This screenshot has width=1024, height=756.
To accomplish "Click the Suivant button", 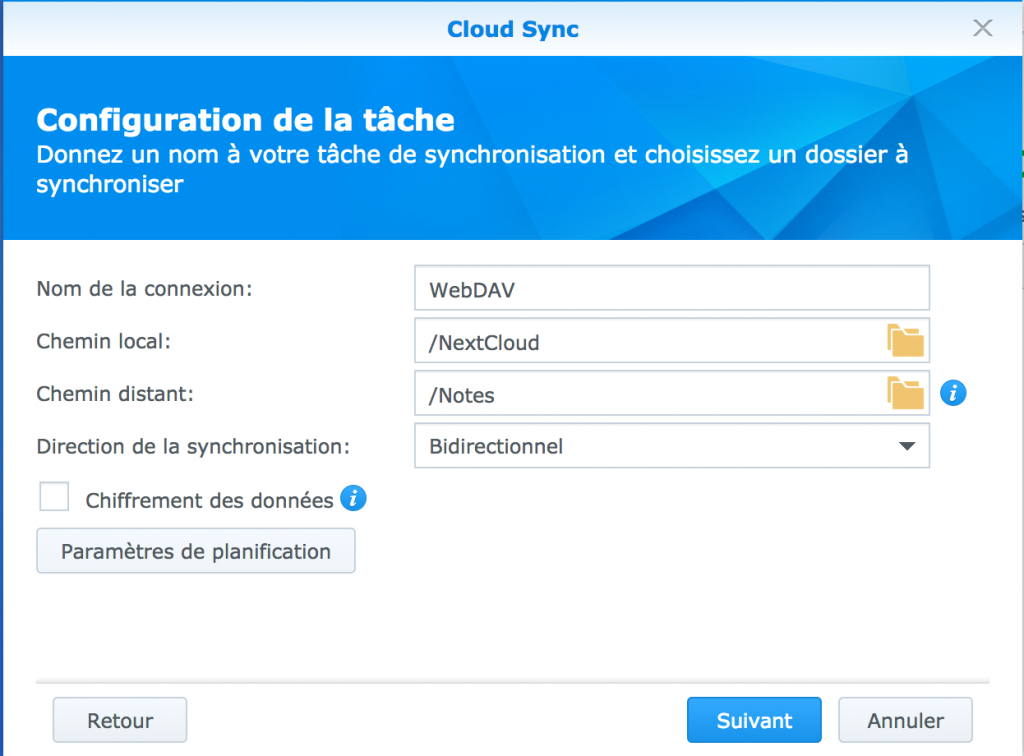I will point(754,720).
